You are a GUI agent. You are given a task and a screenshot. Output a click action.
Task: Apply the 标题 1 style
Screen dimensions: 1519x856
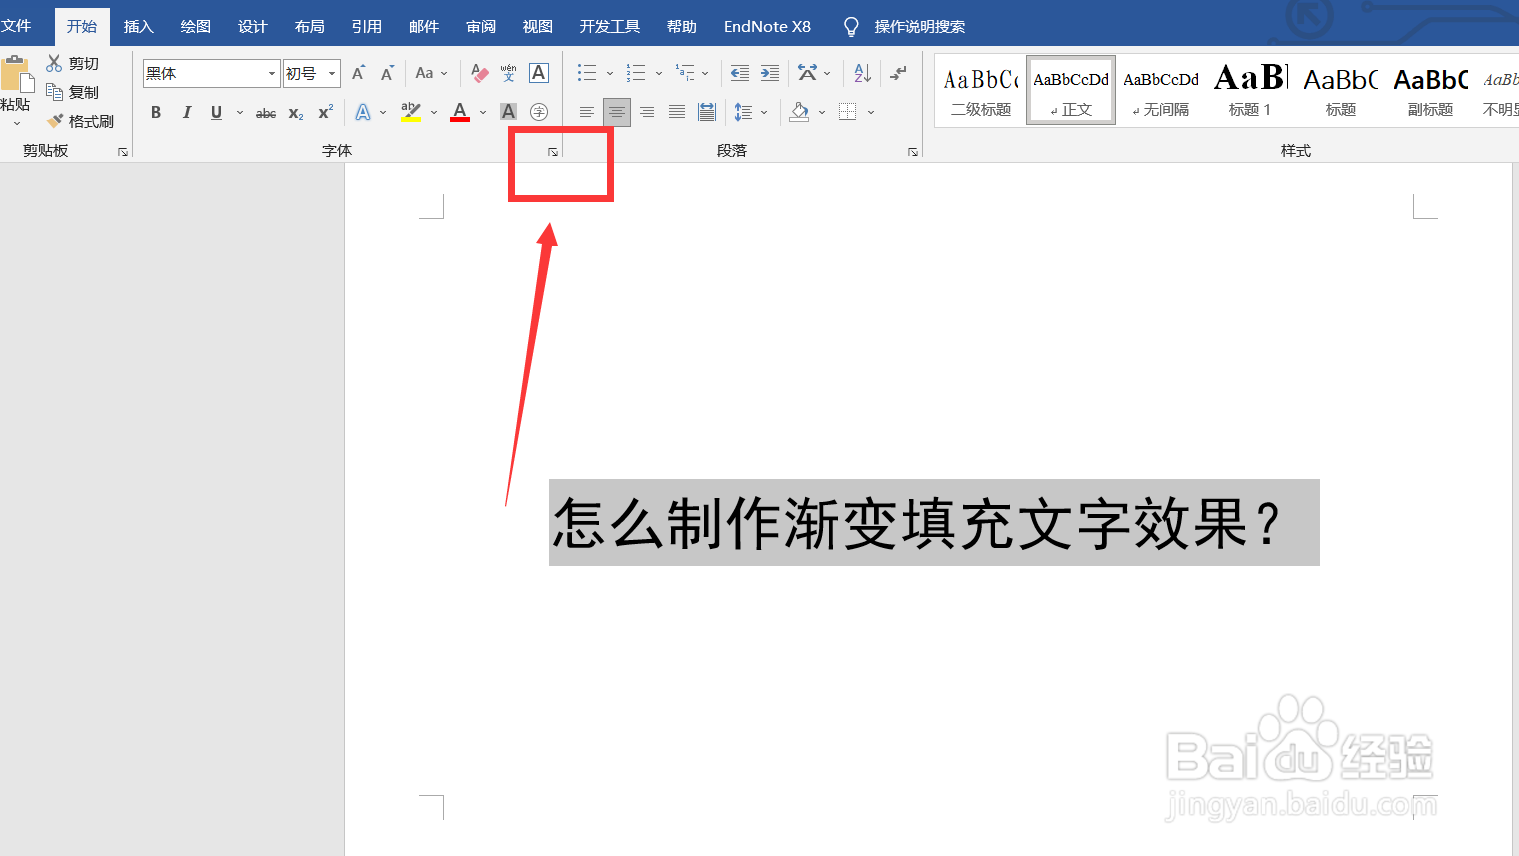(x=1250, y=90)
